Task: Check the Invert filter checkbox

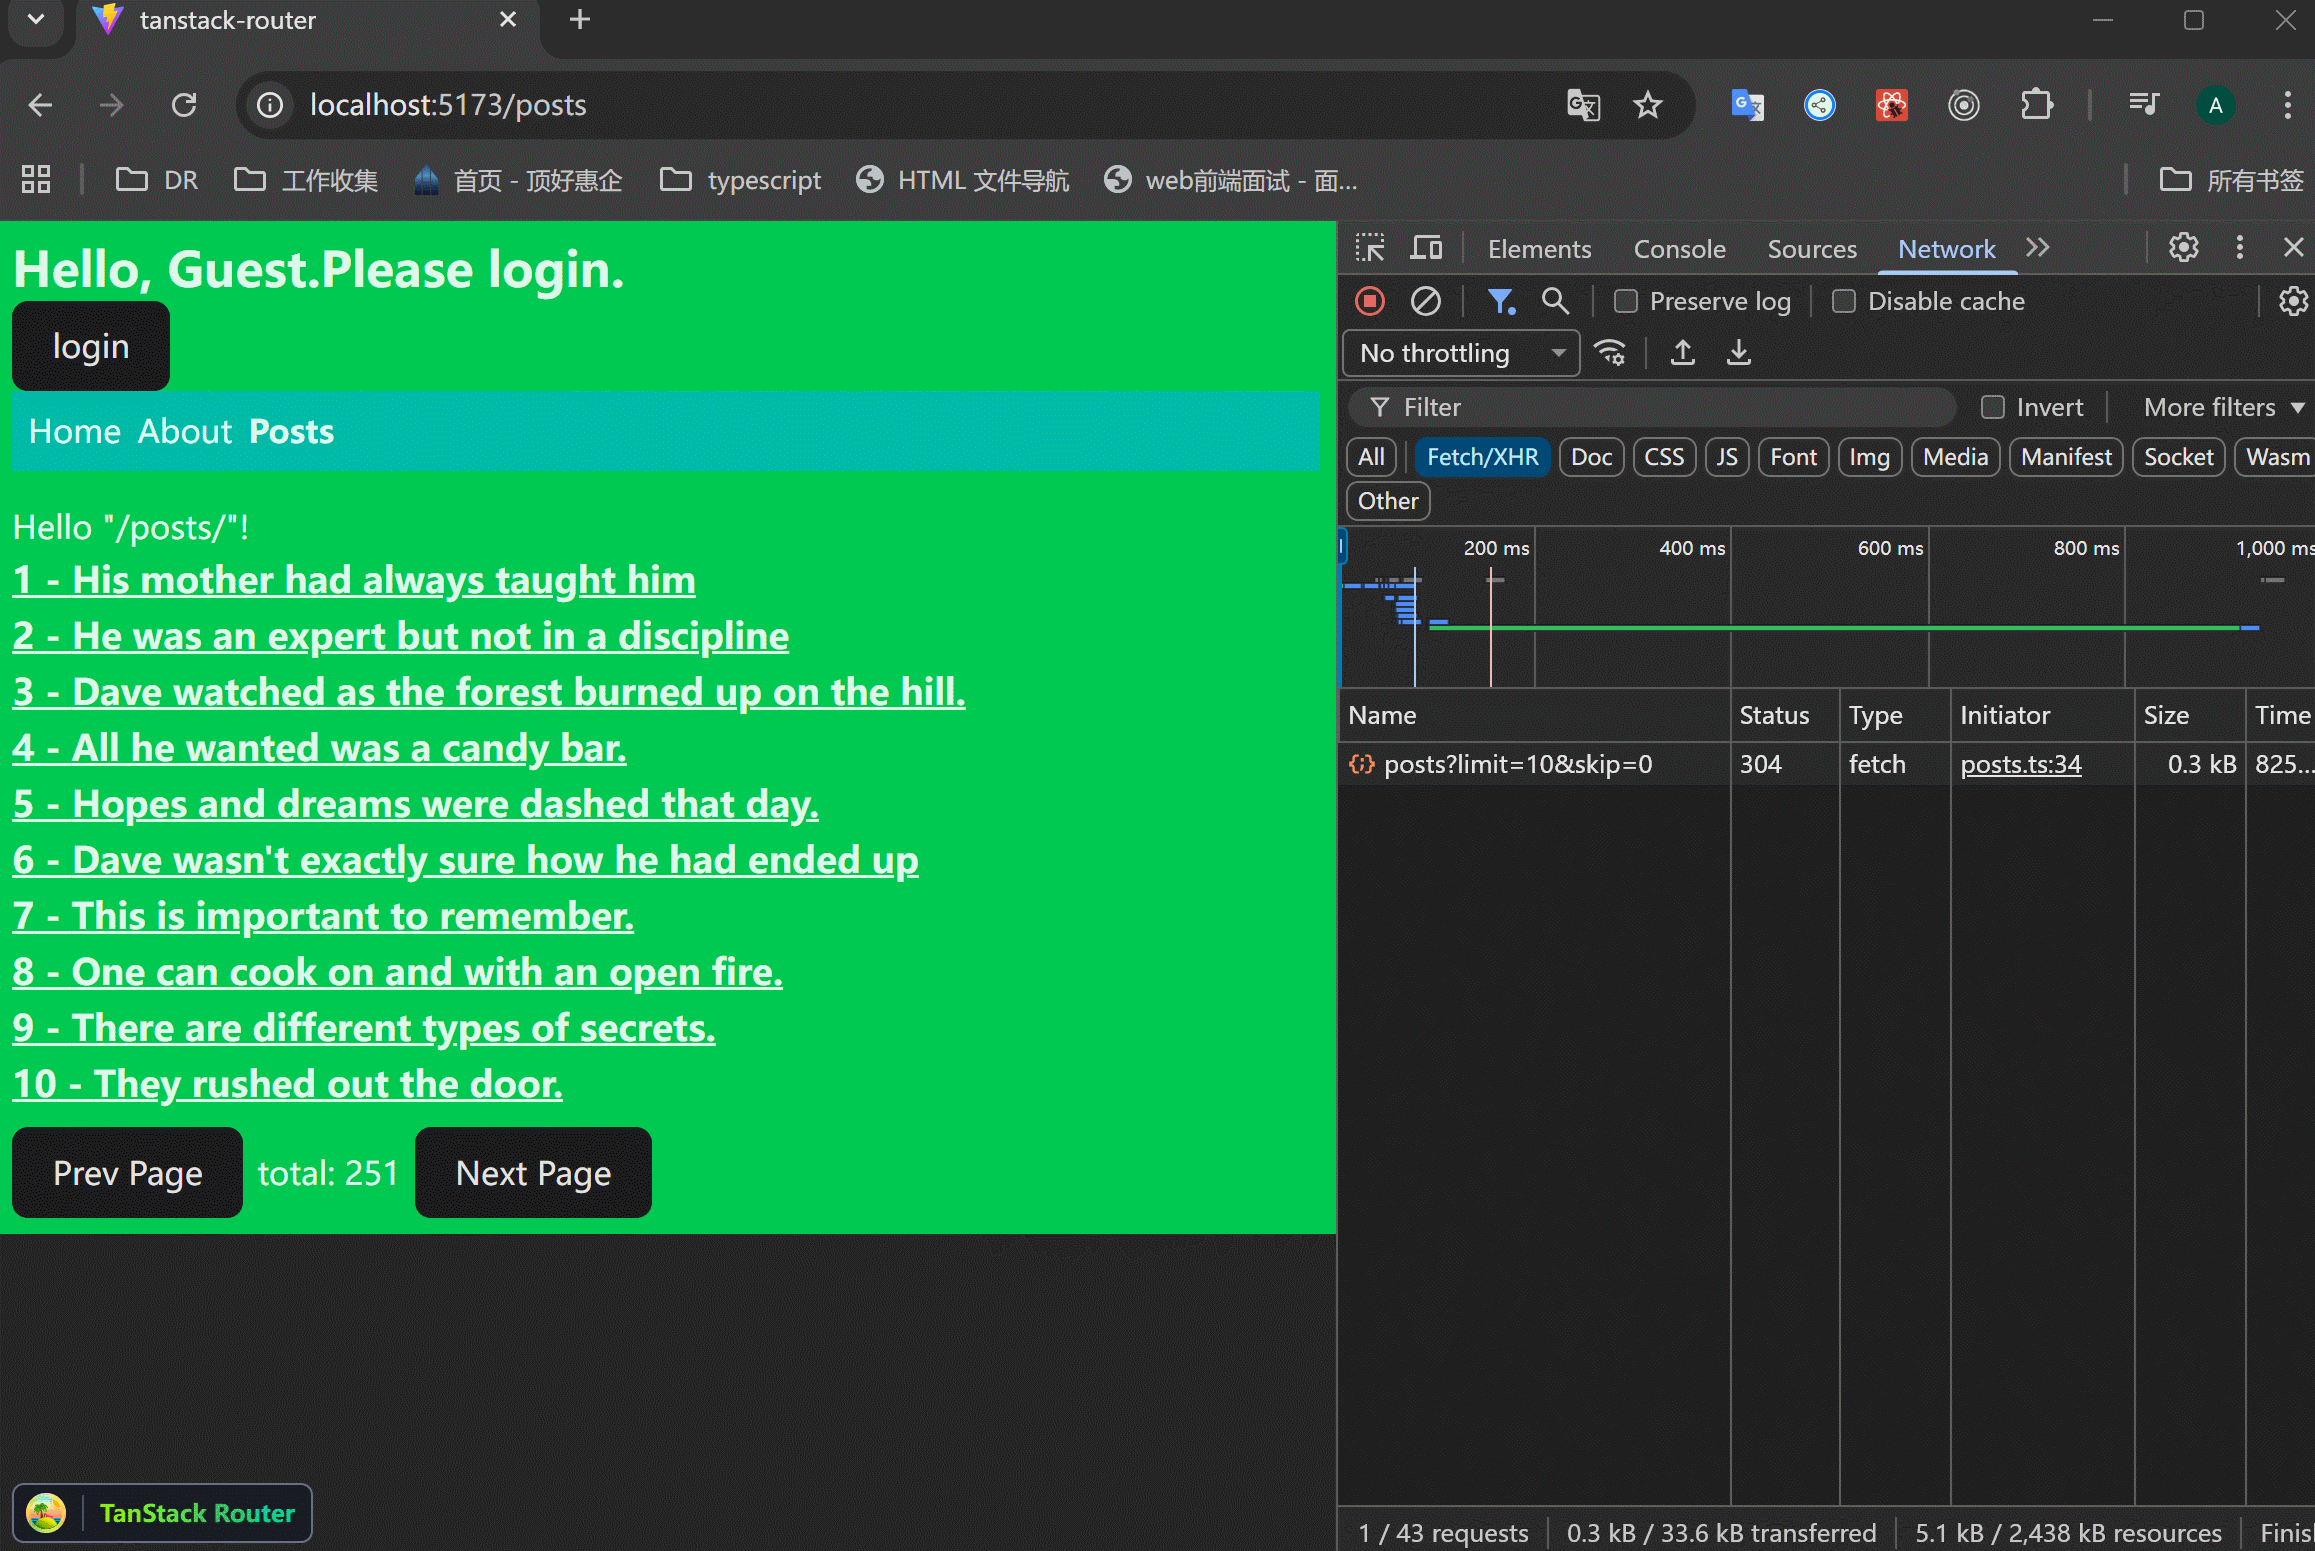Action: [x=1993, y=407]
